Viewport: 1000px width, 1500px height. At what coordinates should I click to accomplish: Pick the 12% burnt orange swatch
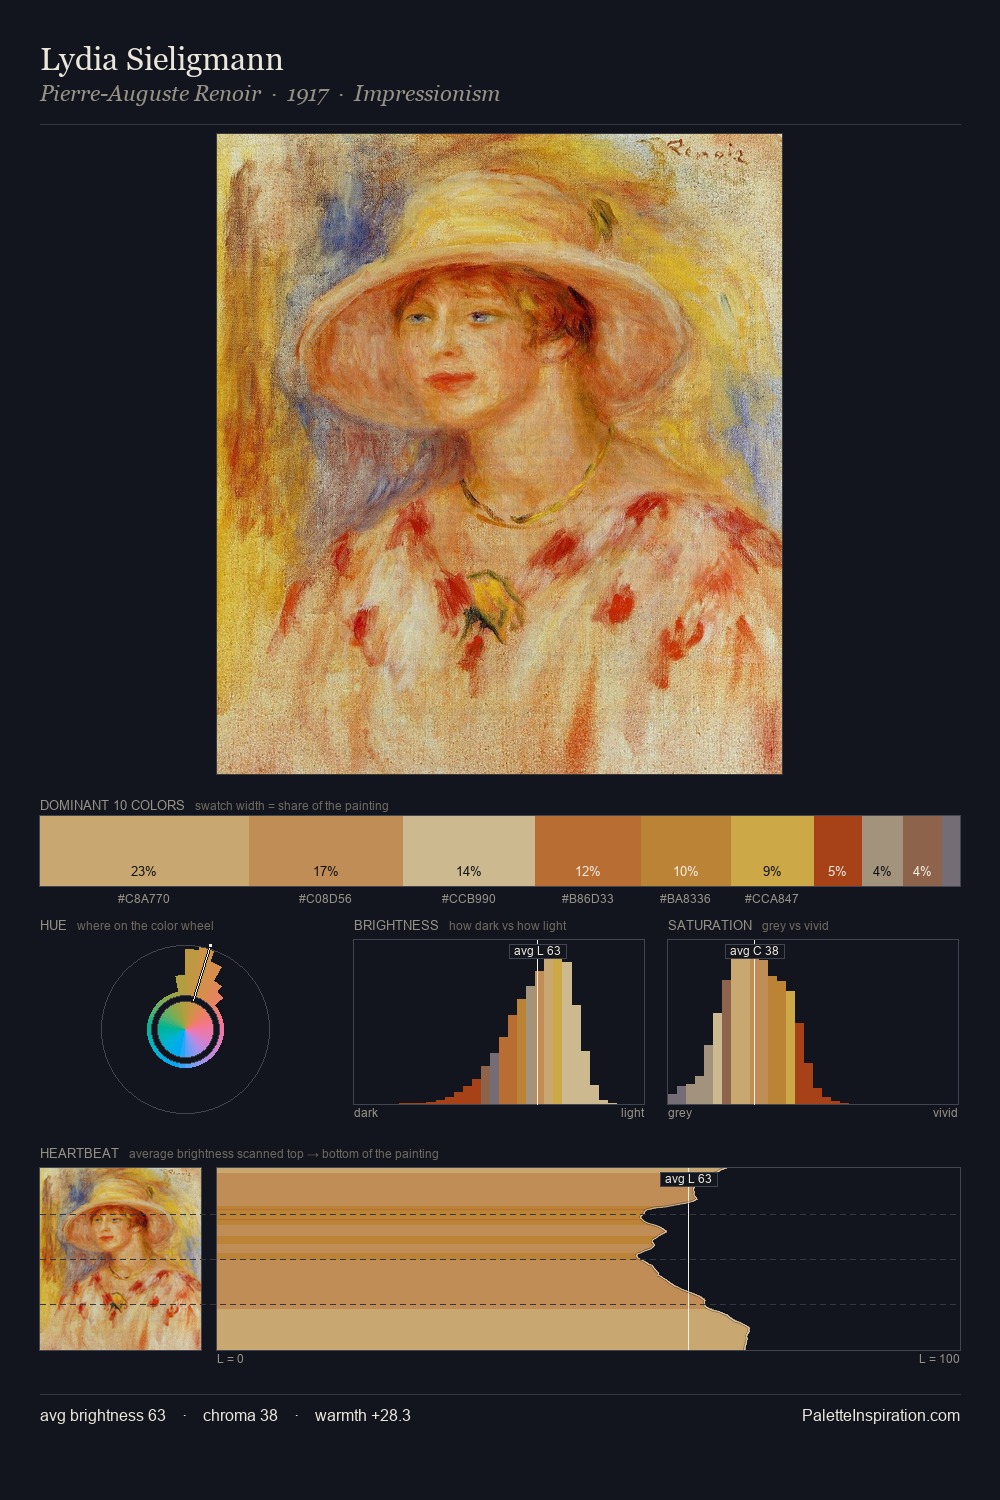(588, 851)
